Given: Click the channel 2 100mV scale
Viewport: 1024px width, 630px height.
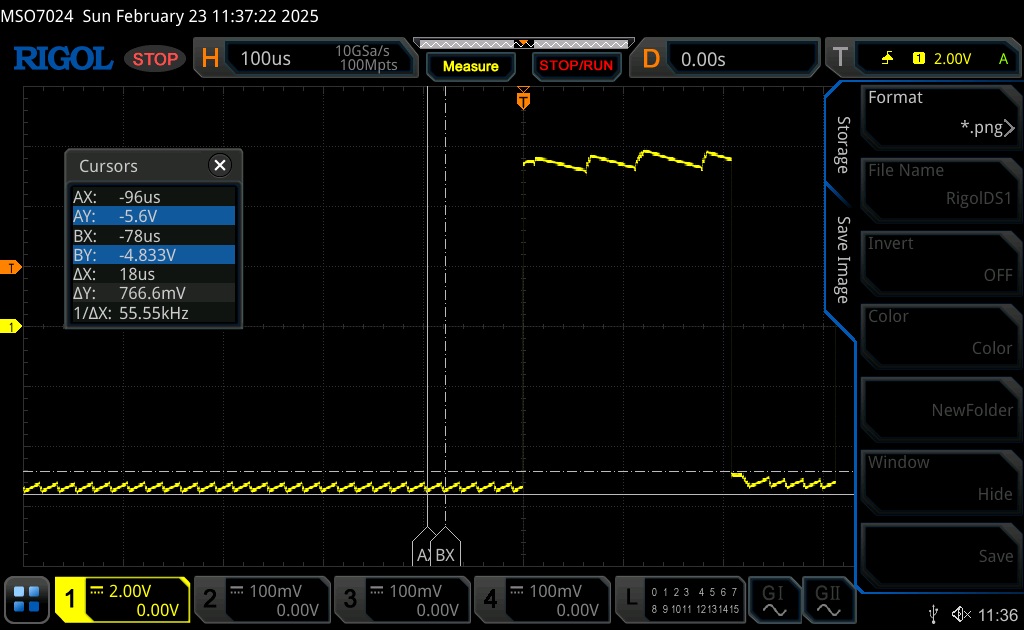Looking at the screenshot, I should (276, 591).
